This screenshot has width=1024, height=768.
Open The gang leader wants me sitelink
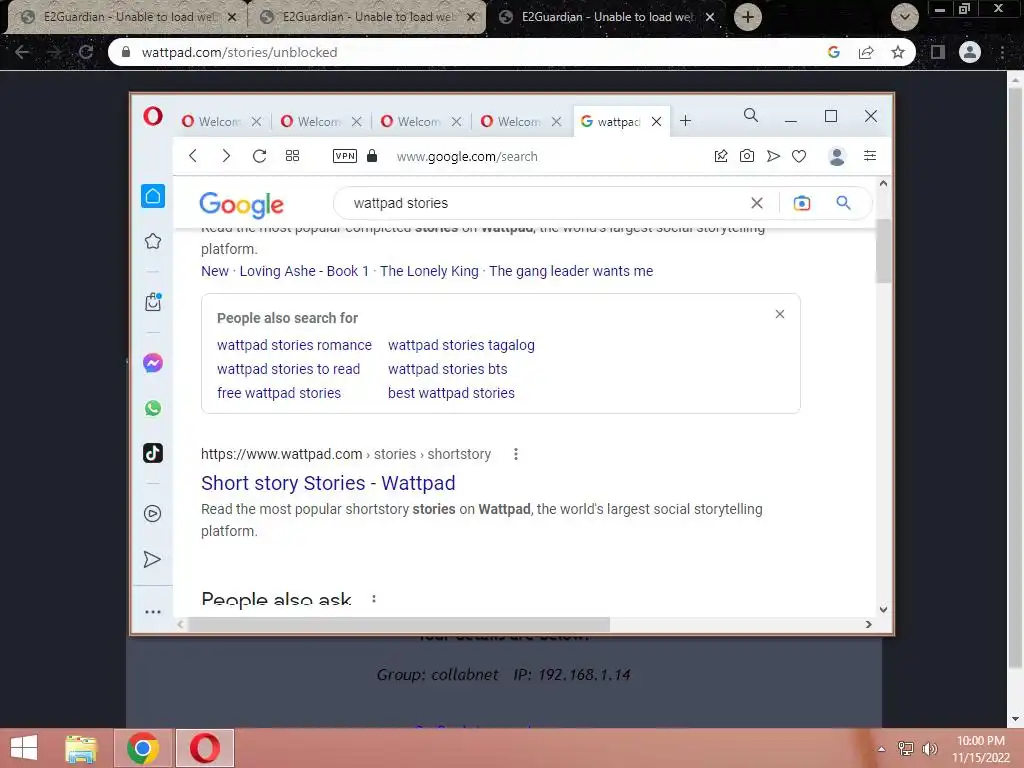(x=571, y=271)
